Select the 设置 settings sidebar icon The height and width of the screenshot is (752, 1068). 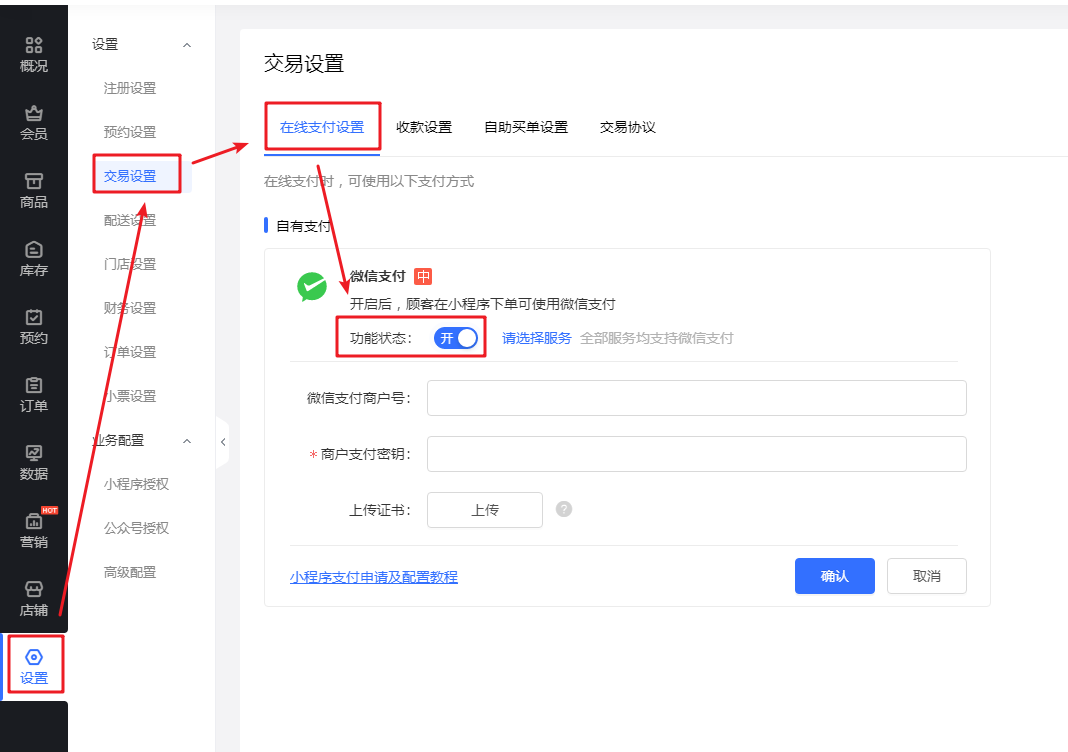tap(33, 668)
